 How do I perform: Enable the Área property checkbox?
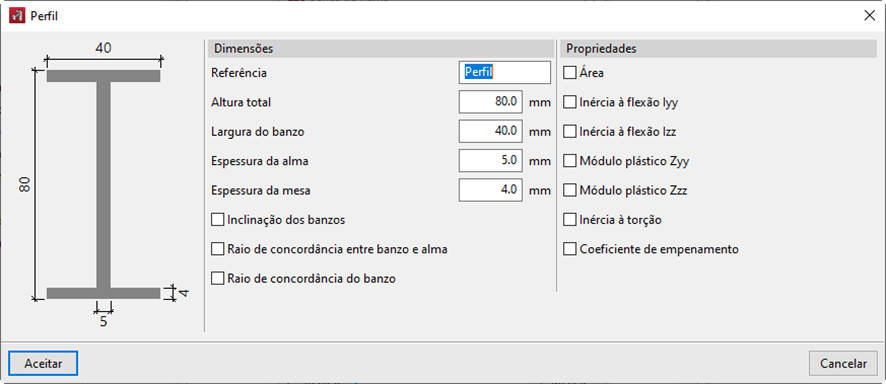[x=570, y=73]
